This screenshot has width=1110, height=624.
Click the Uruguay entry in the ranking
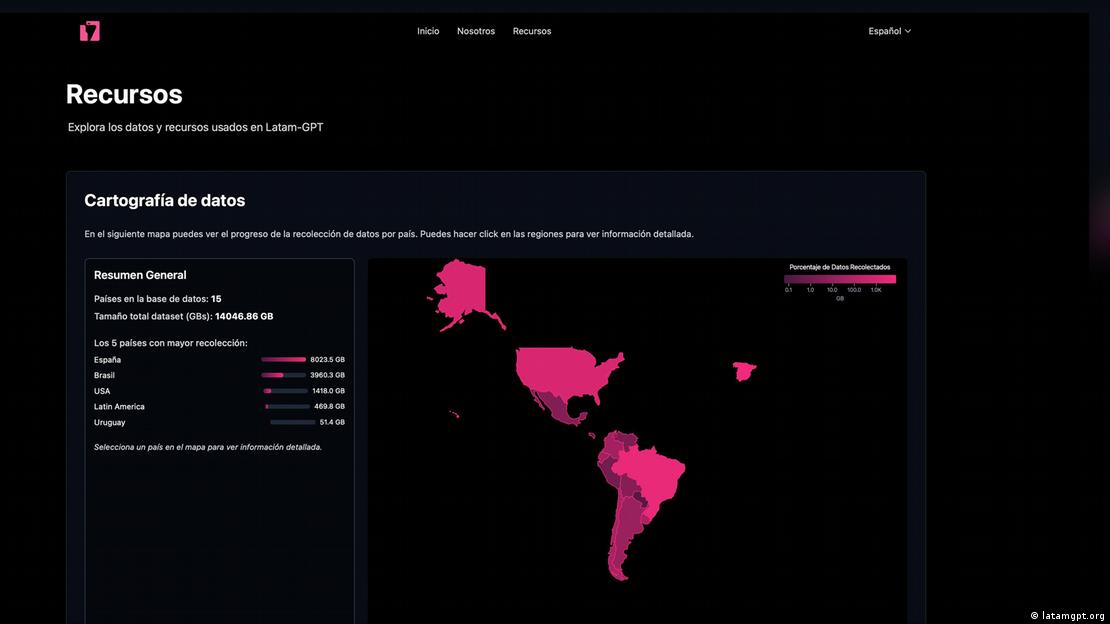pos(109,422)
